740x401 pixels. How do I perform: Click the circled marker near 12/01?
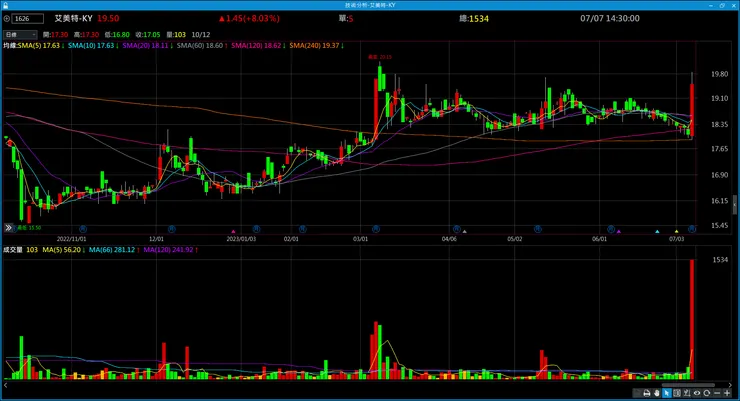(x=172, y=229)
